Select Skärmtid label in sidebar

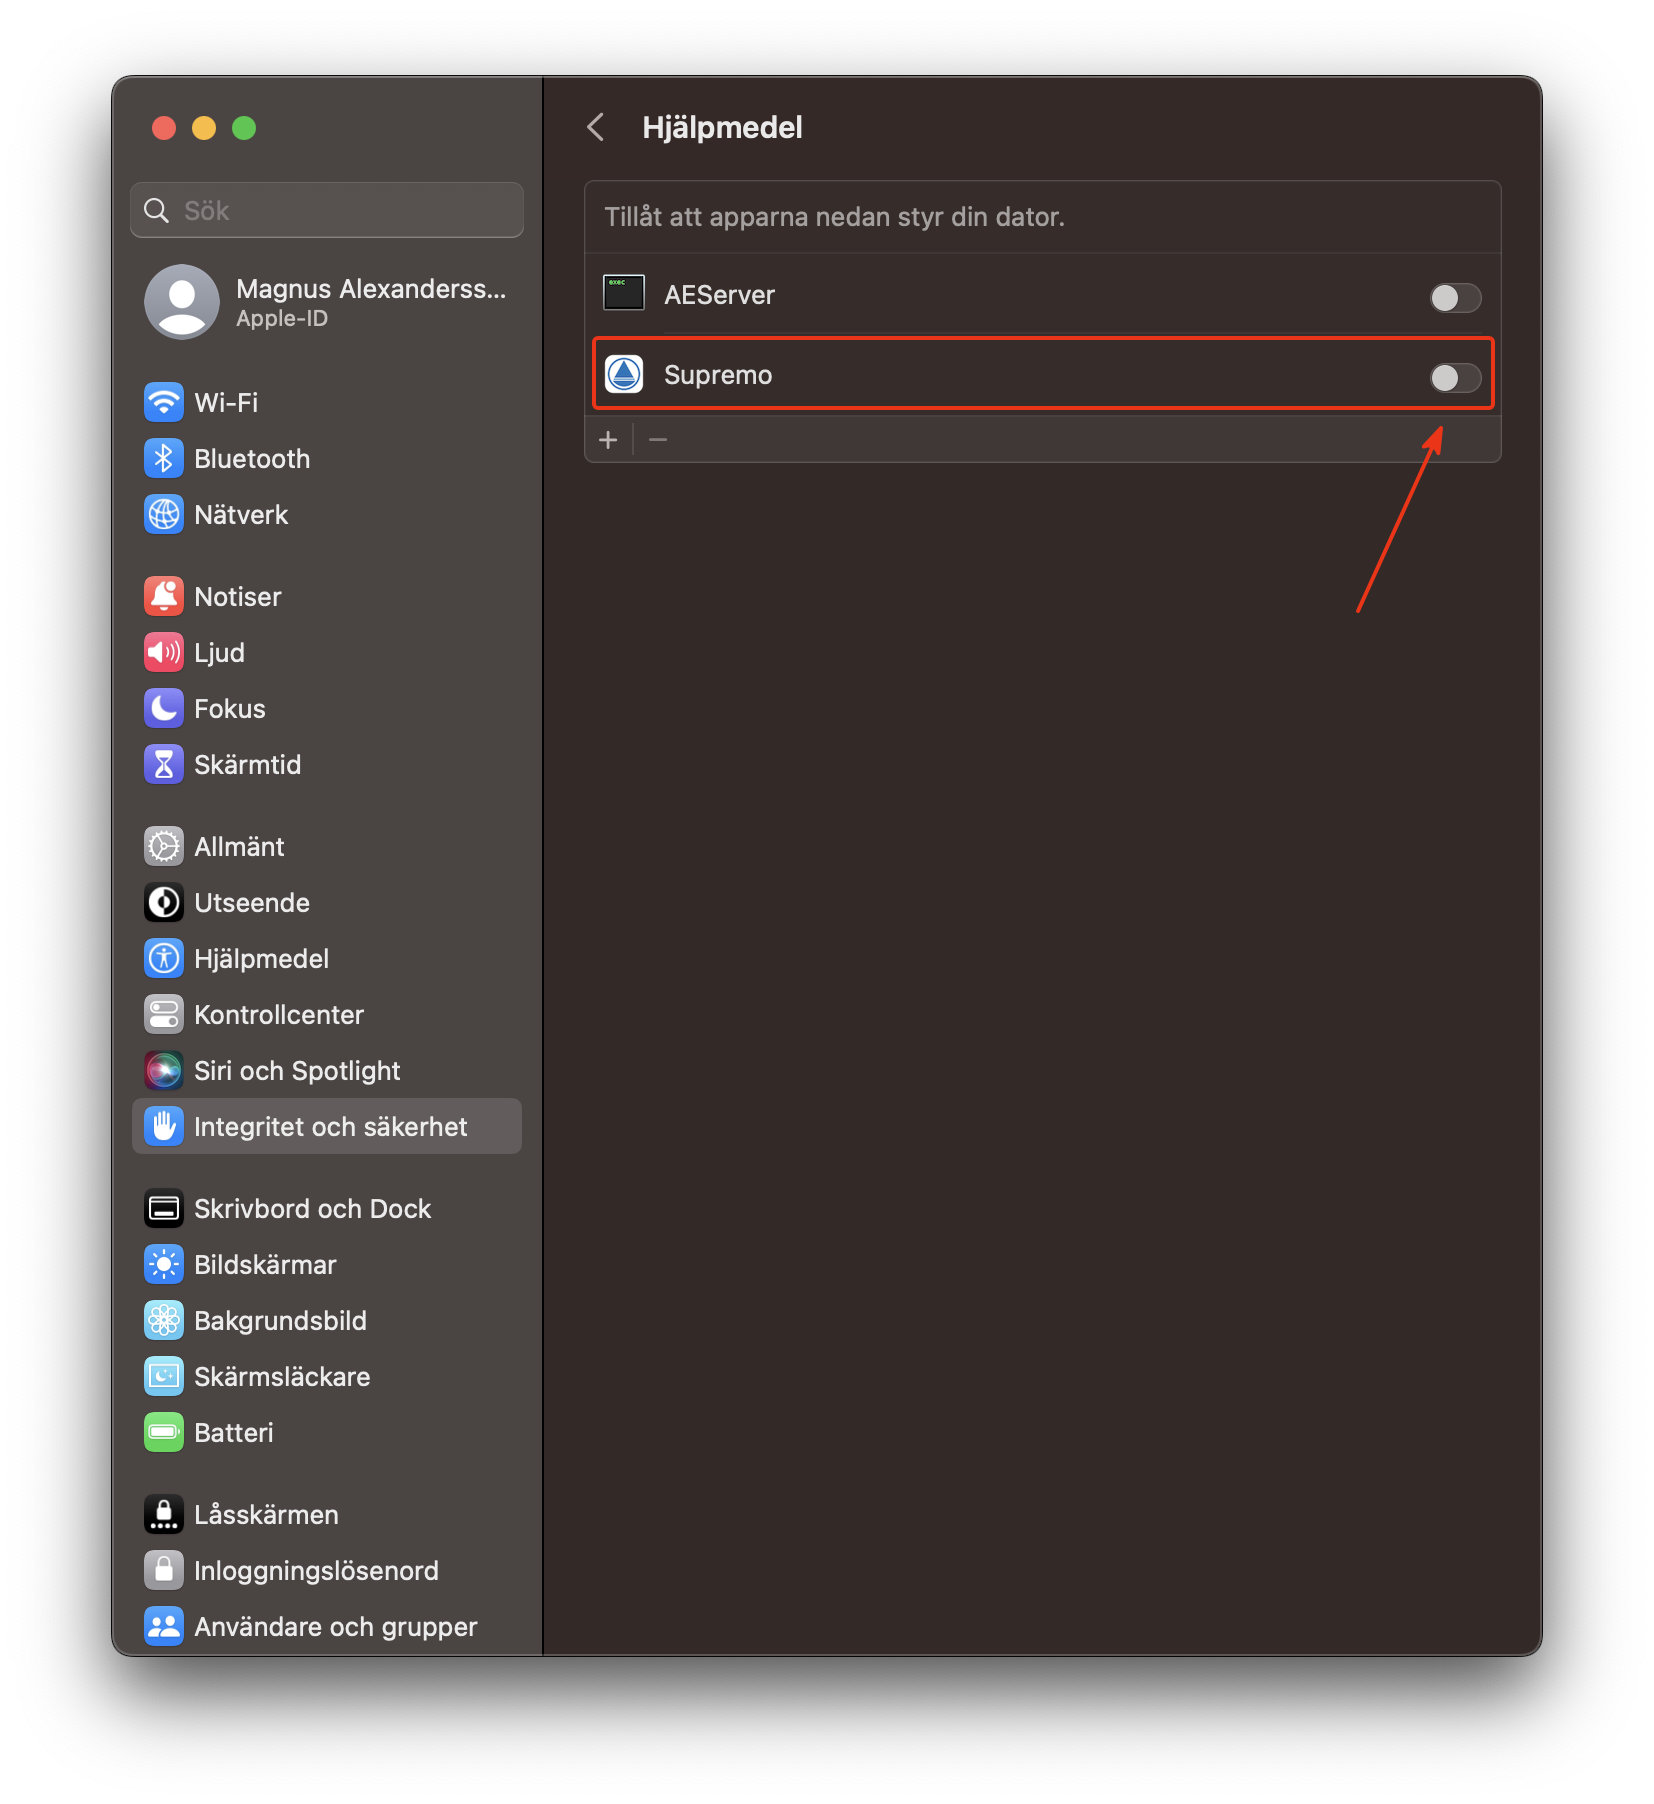(247, 765)
